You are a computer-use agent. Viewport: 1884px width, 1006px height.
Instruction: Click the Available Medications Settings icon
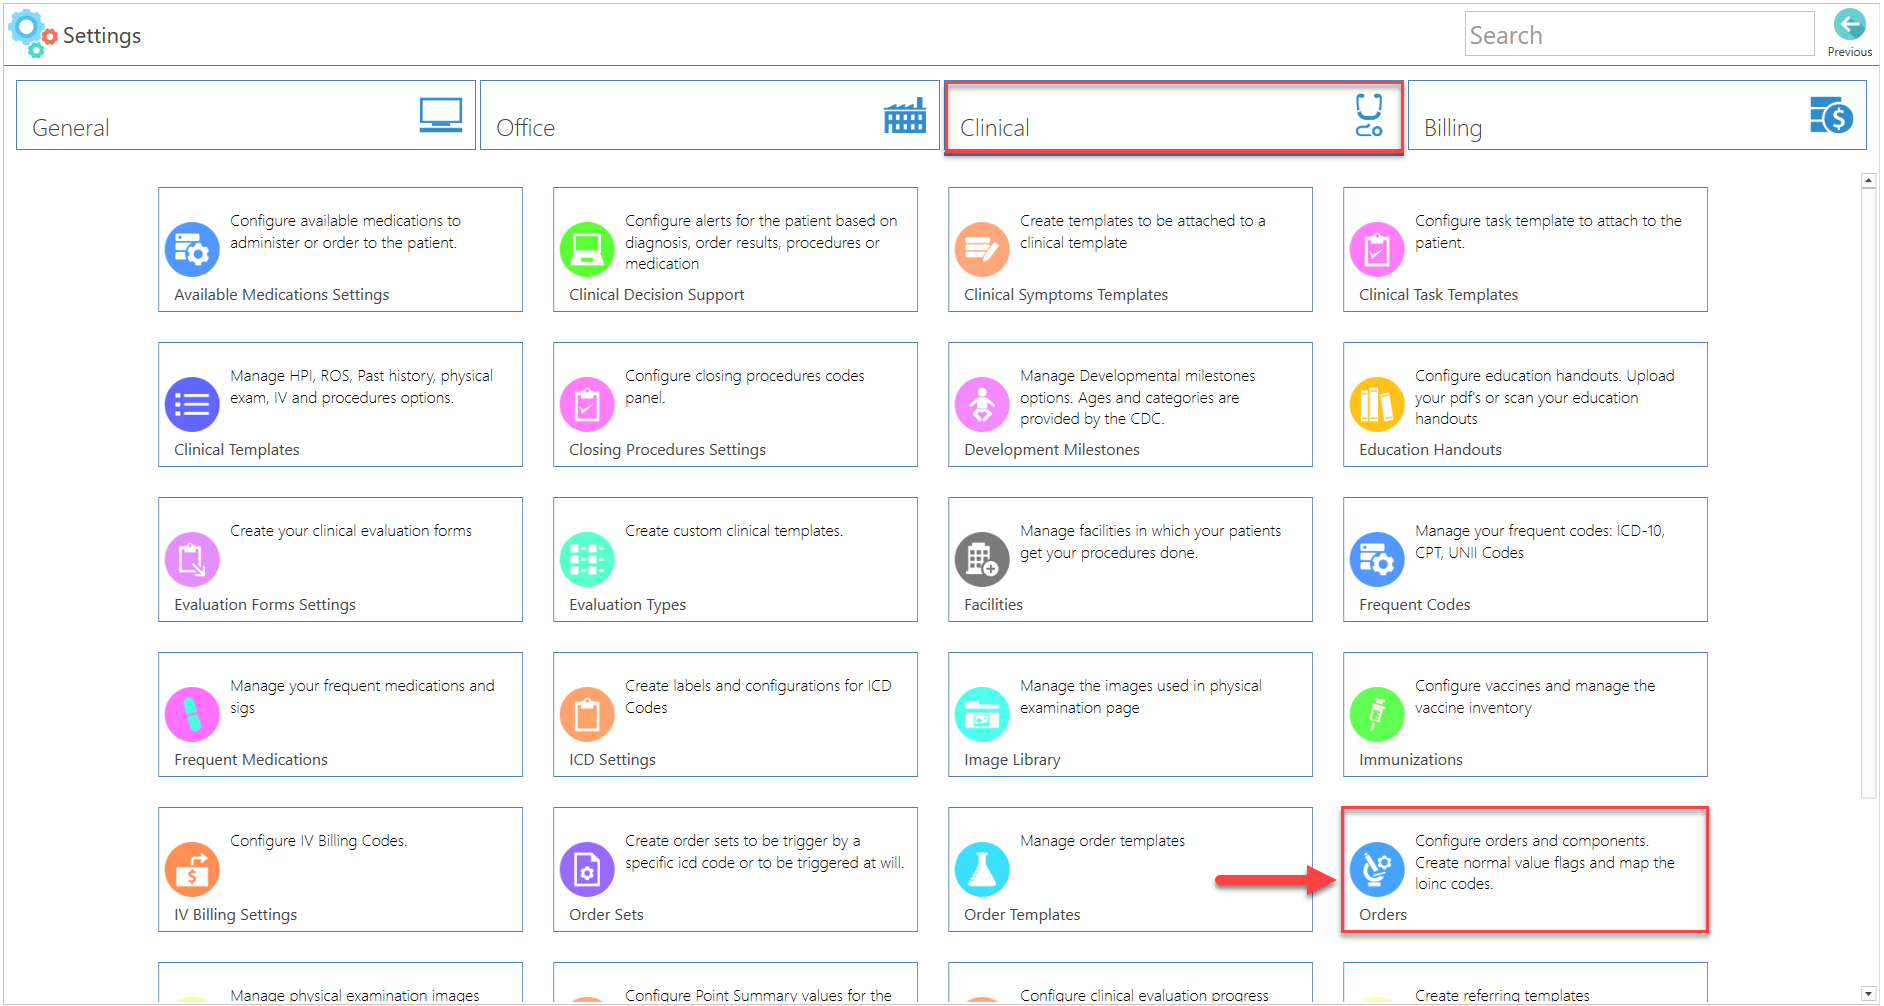pos(192,249)
